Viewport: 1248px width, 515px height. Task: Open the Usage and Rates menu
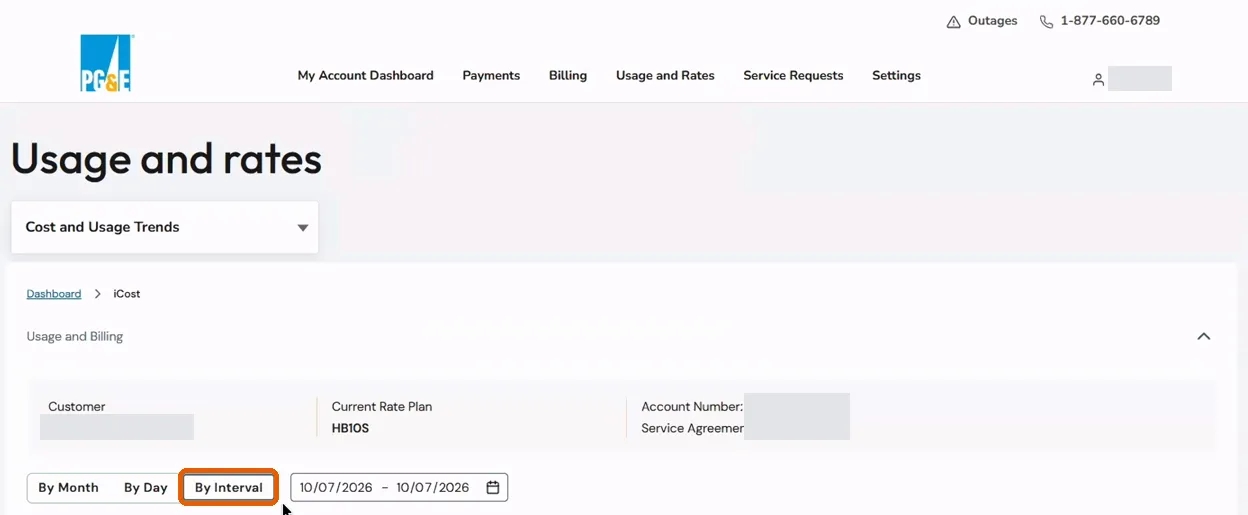click(665, 76)
